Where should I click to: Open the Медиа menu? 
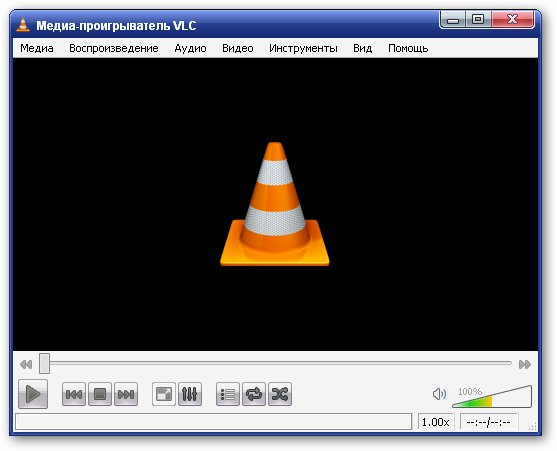(x=37, y=48)
